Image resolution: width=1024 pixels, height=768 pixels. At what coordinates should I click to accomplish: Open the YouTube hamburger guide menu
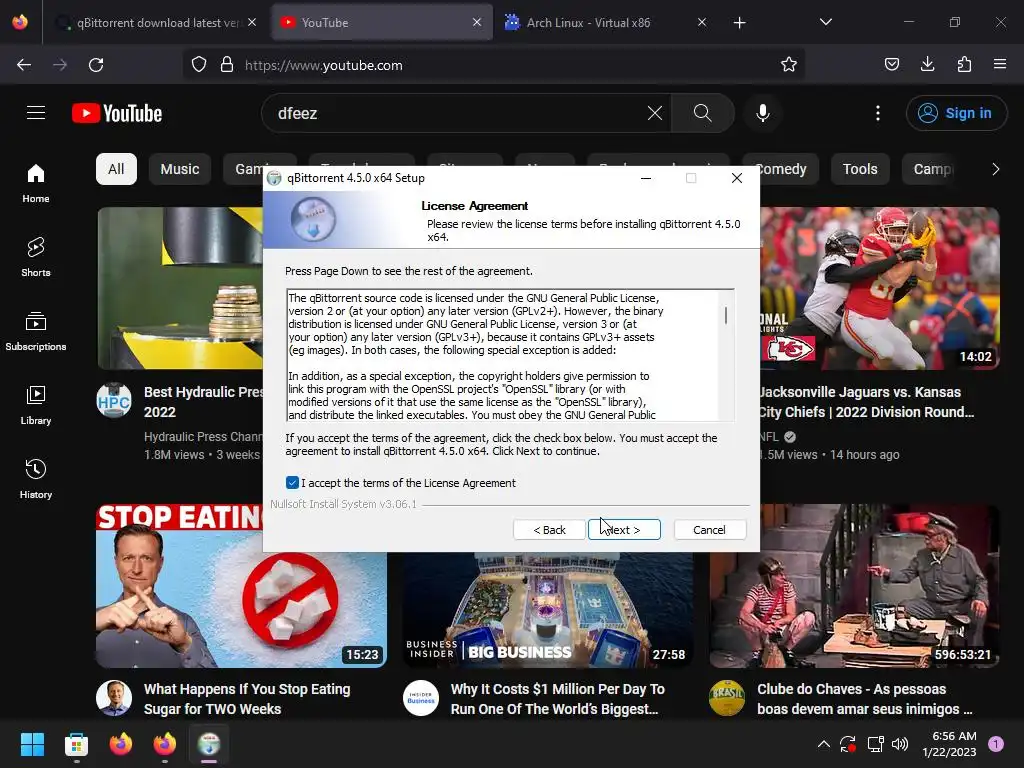(36, 113)
